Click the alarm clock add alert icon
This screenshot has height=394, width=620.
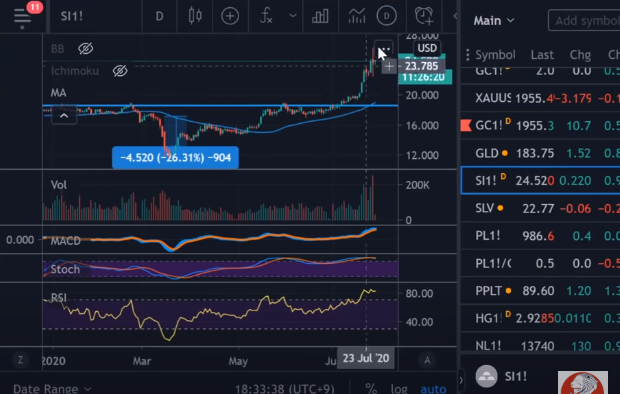coord(424,16)
